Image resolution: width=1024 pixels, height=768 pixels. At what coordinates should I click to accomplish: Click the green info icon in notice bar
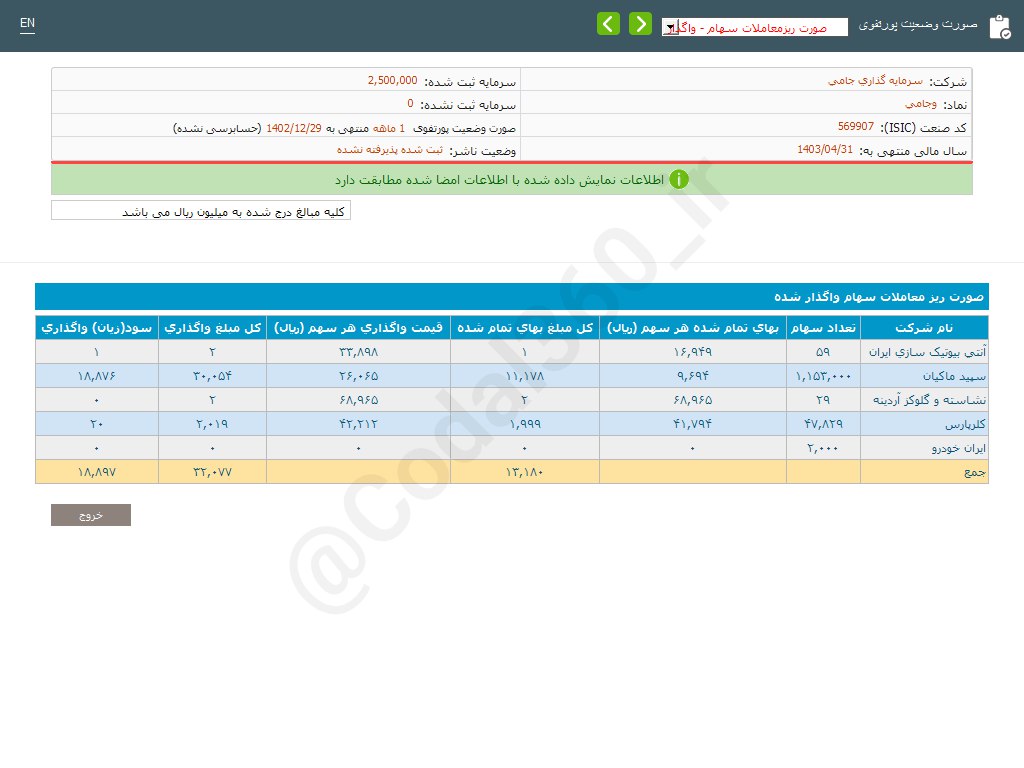click(x=679, y=180)
